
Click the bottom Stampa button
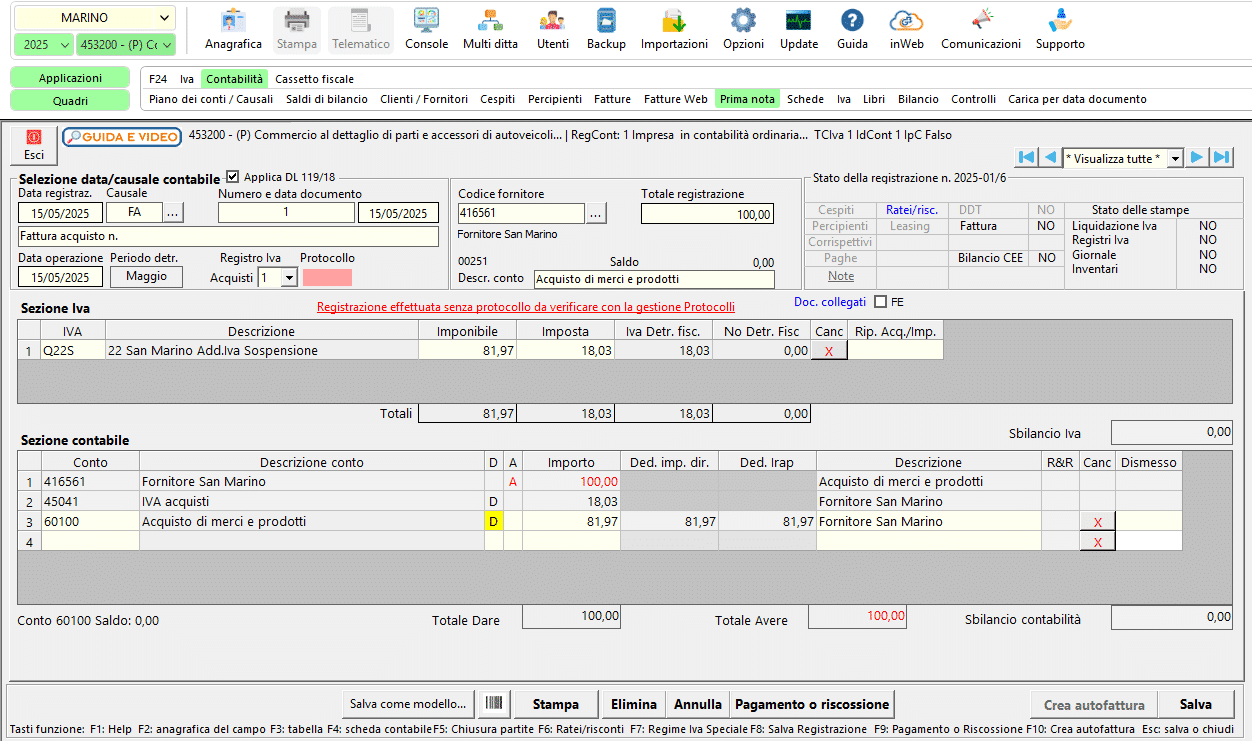pos(555,704)
